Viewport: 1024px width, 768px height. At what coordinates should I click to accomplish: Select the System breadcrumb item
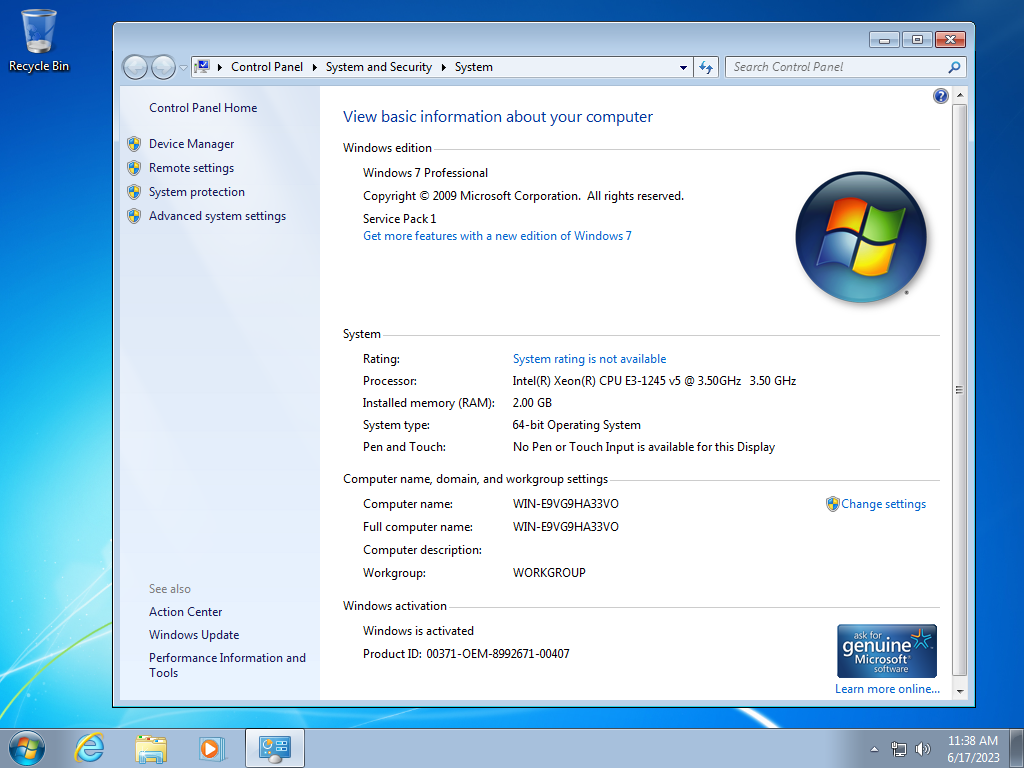tap(473, 67)
